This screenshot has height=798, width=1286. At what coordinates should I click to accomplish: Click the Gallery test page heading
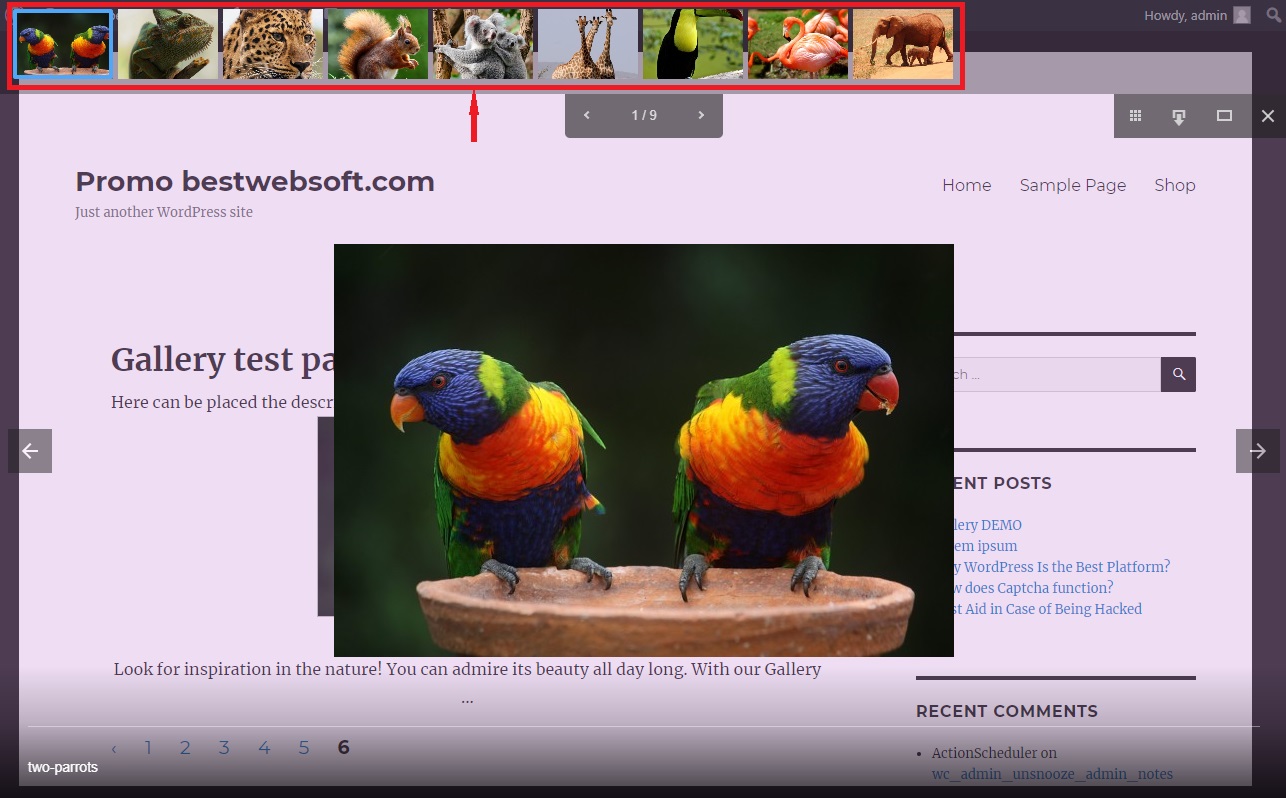coord(222,360)
